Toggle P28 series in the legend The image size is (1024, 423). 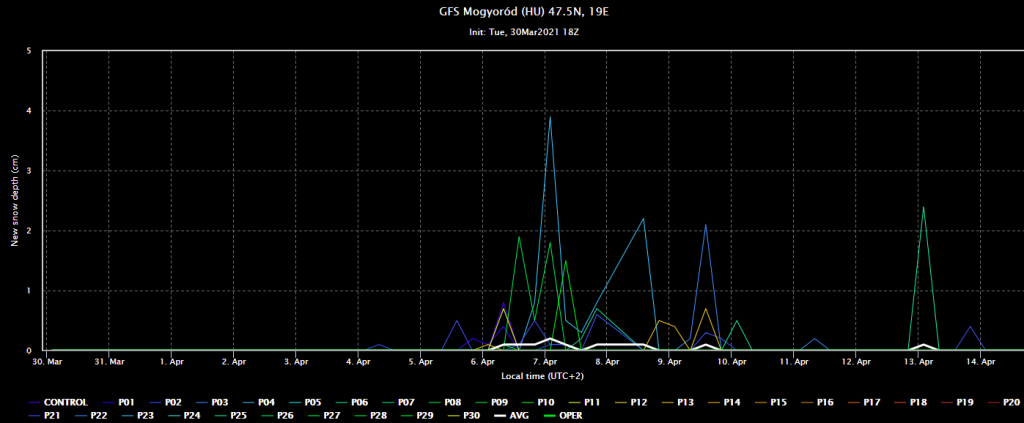[377, 415]
